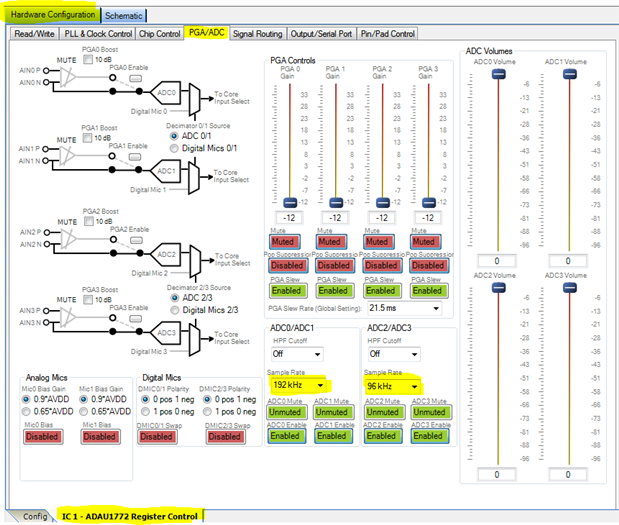Choose 0.65*AVDD for Mic0 Bias Gain
The width and height of the screenshot is (619, 525).
click(26, 412)
